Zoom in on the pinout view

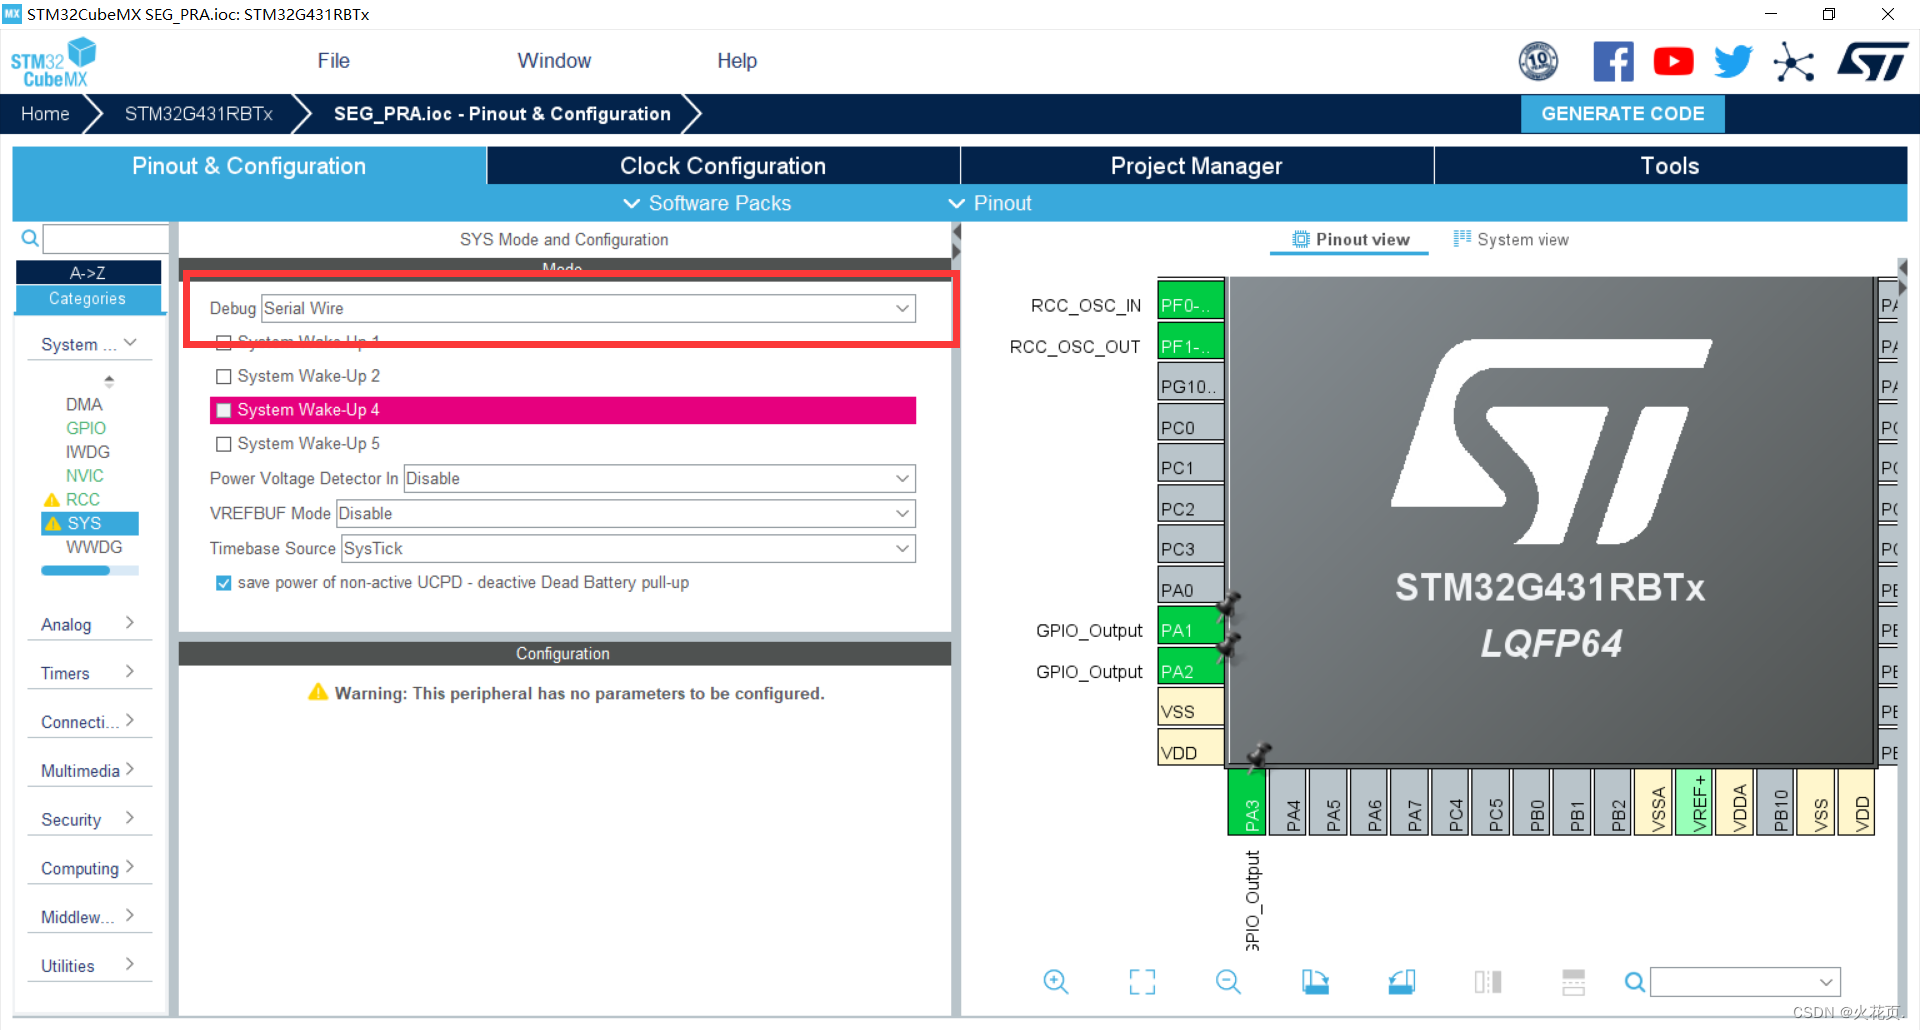(1055, 982)
